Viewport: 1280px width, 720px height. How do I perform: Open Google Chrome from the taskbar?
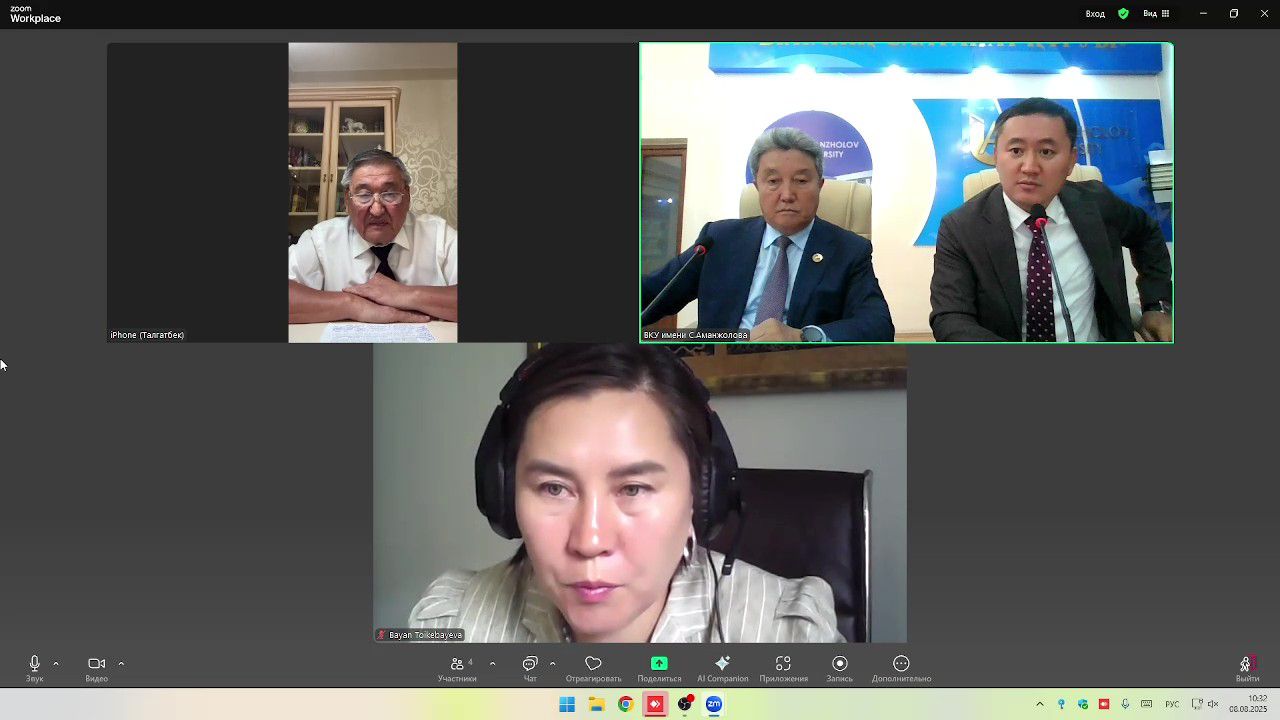[x=625, y=704]
